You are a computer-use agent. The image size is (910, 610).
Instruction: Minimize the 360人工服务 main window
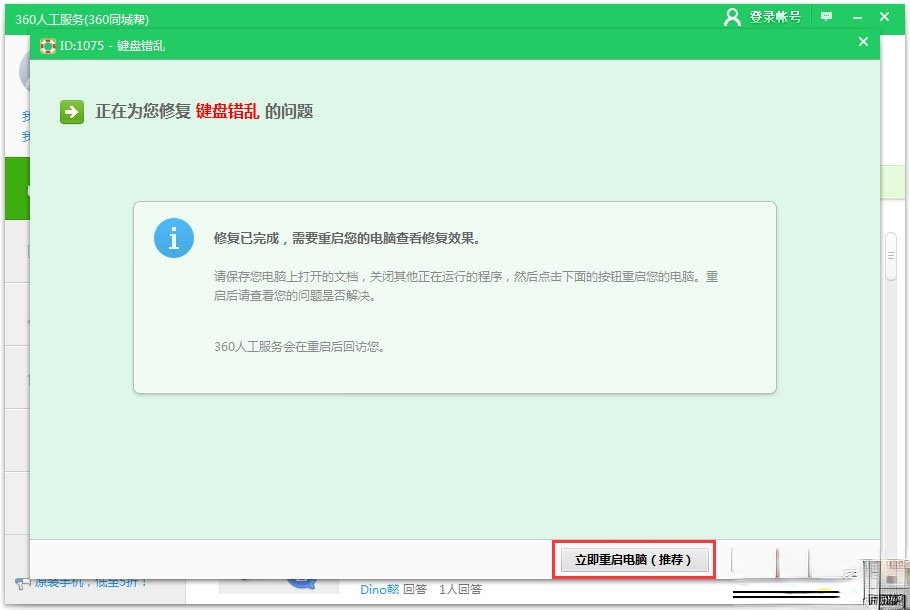click(857, 17)
